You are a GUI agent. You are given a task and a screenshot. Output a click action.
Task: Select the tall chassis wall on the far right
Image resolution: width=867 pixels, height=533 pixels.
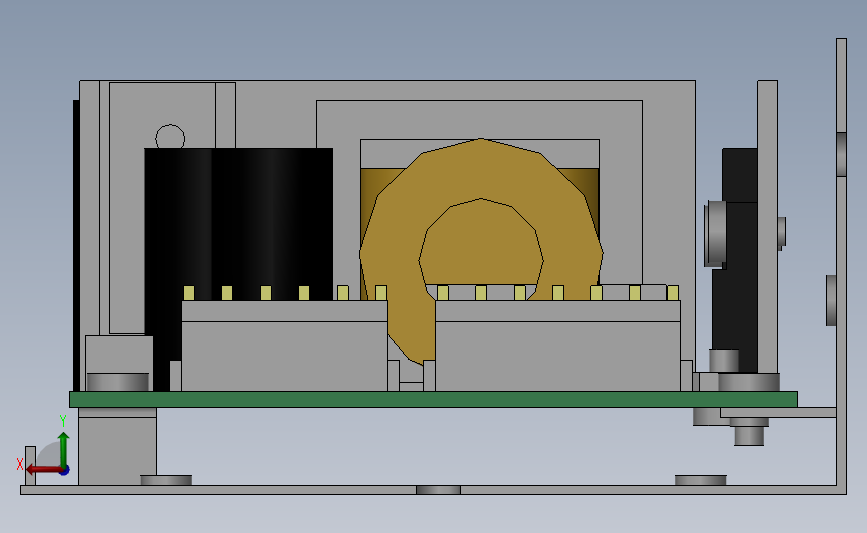(841, 265)
